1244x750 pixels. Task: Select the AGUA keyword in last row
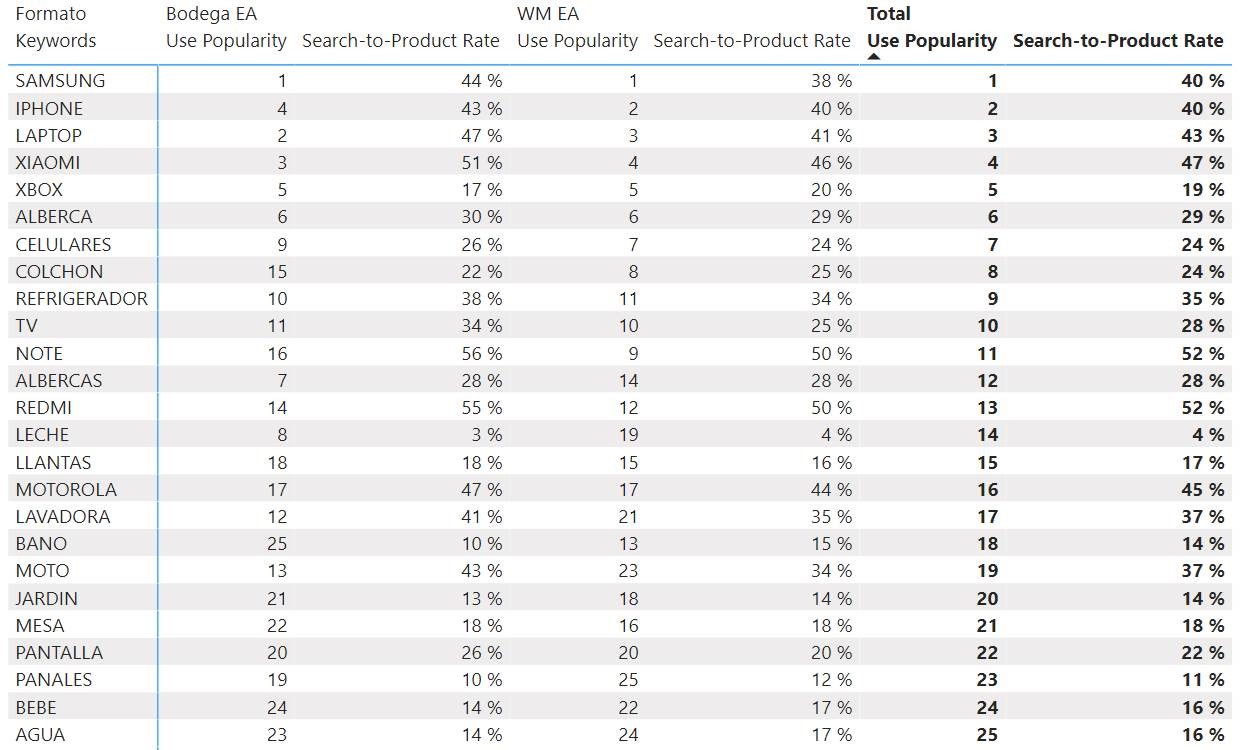pos(40,734)
